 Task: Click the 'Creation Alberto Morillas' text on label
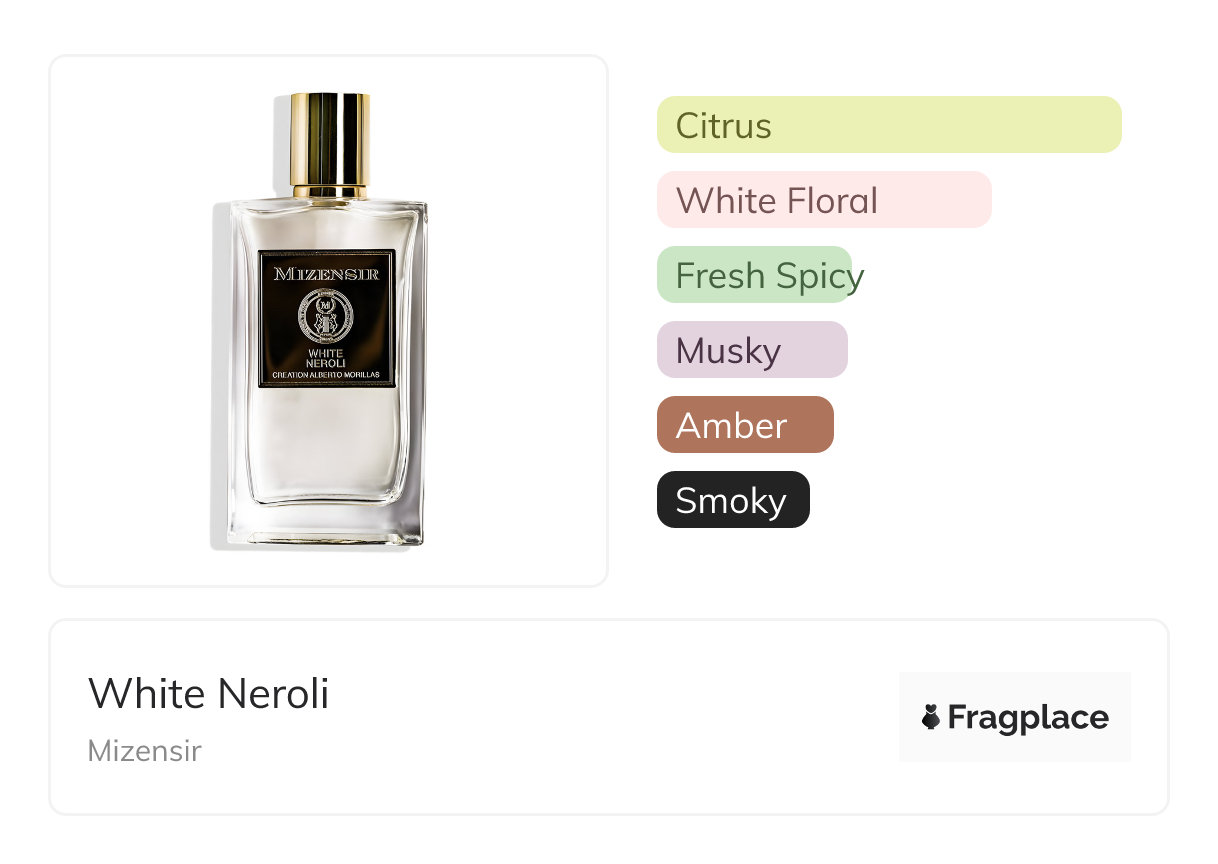327,376
